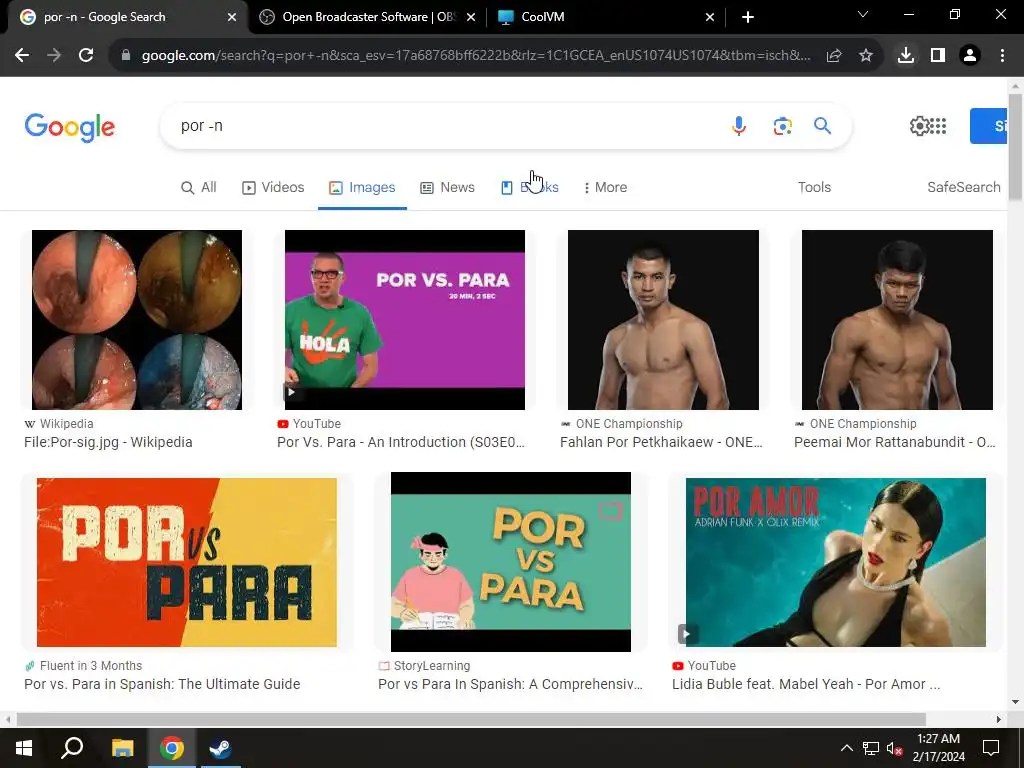Click the network icon in system tray
Image resolution: width=1024 pixels, height=768 pixels.
tap(871, 748)
